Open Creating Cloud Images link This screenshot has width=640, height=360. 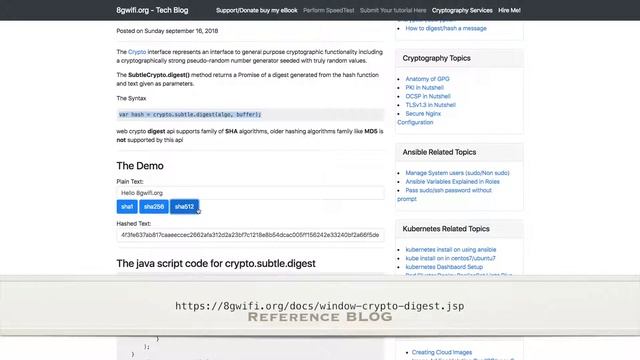tap(442, 352)
